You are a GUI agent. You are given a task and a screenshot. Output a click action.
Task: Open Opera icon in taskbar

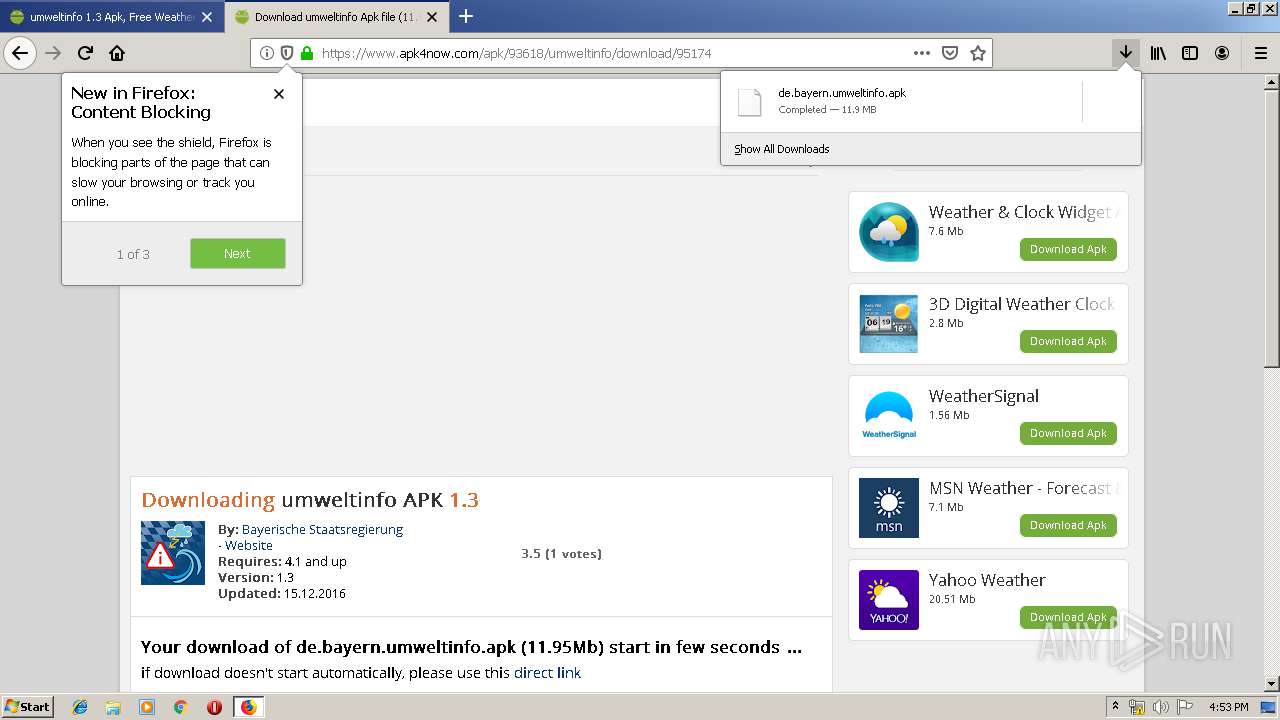pos(214,707)
